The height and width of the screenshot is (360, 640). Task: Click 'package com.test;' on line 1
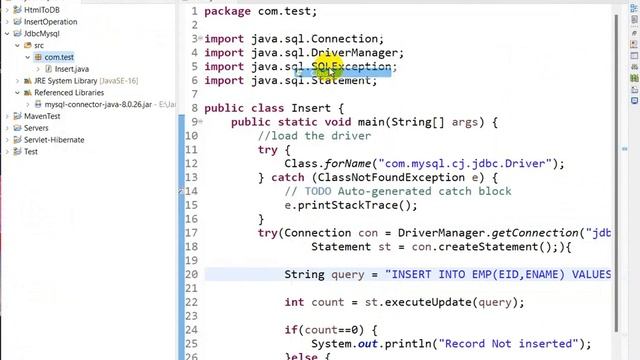[x=260, y=11]
